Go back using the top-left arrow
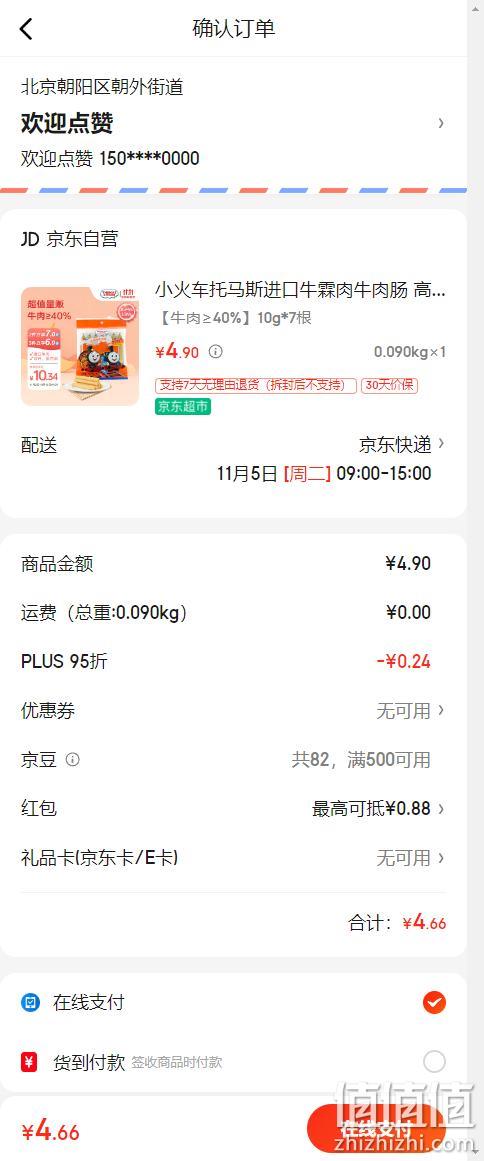Viewport: 484px width, 1161px height. (26, 29)
